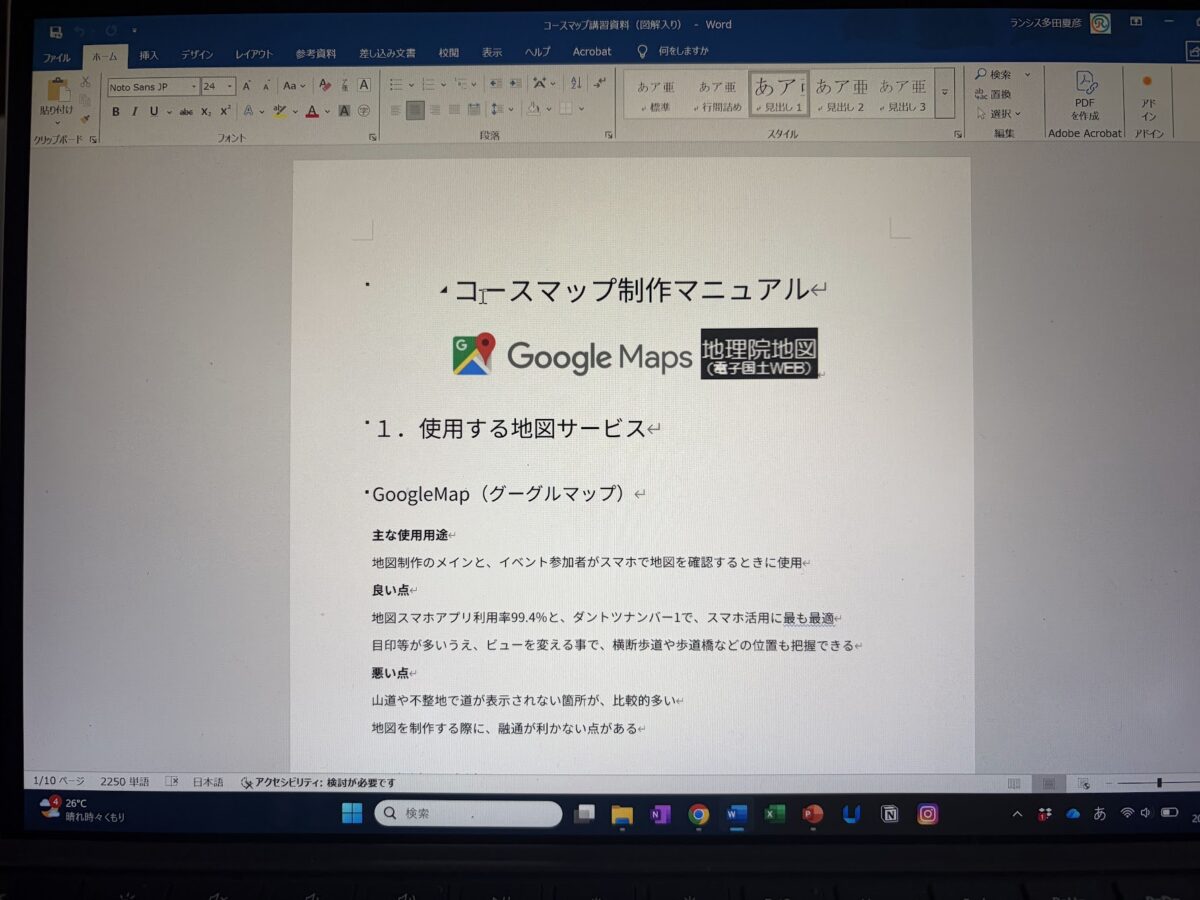
Task: Toggle Bold formatting
Action: tap(116, 112)
